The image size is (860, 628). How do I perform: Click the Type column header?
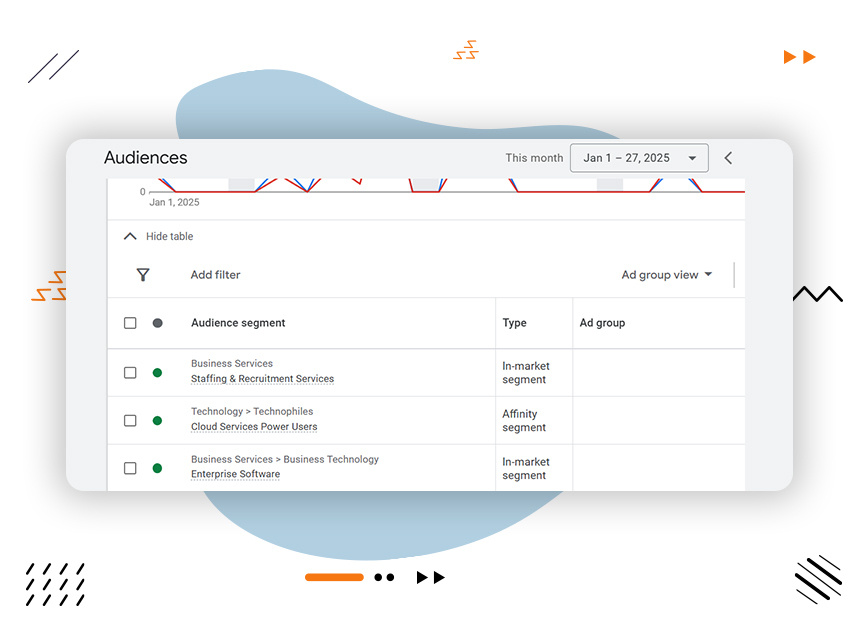(514, 323)
